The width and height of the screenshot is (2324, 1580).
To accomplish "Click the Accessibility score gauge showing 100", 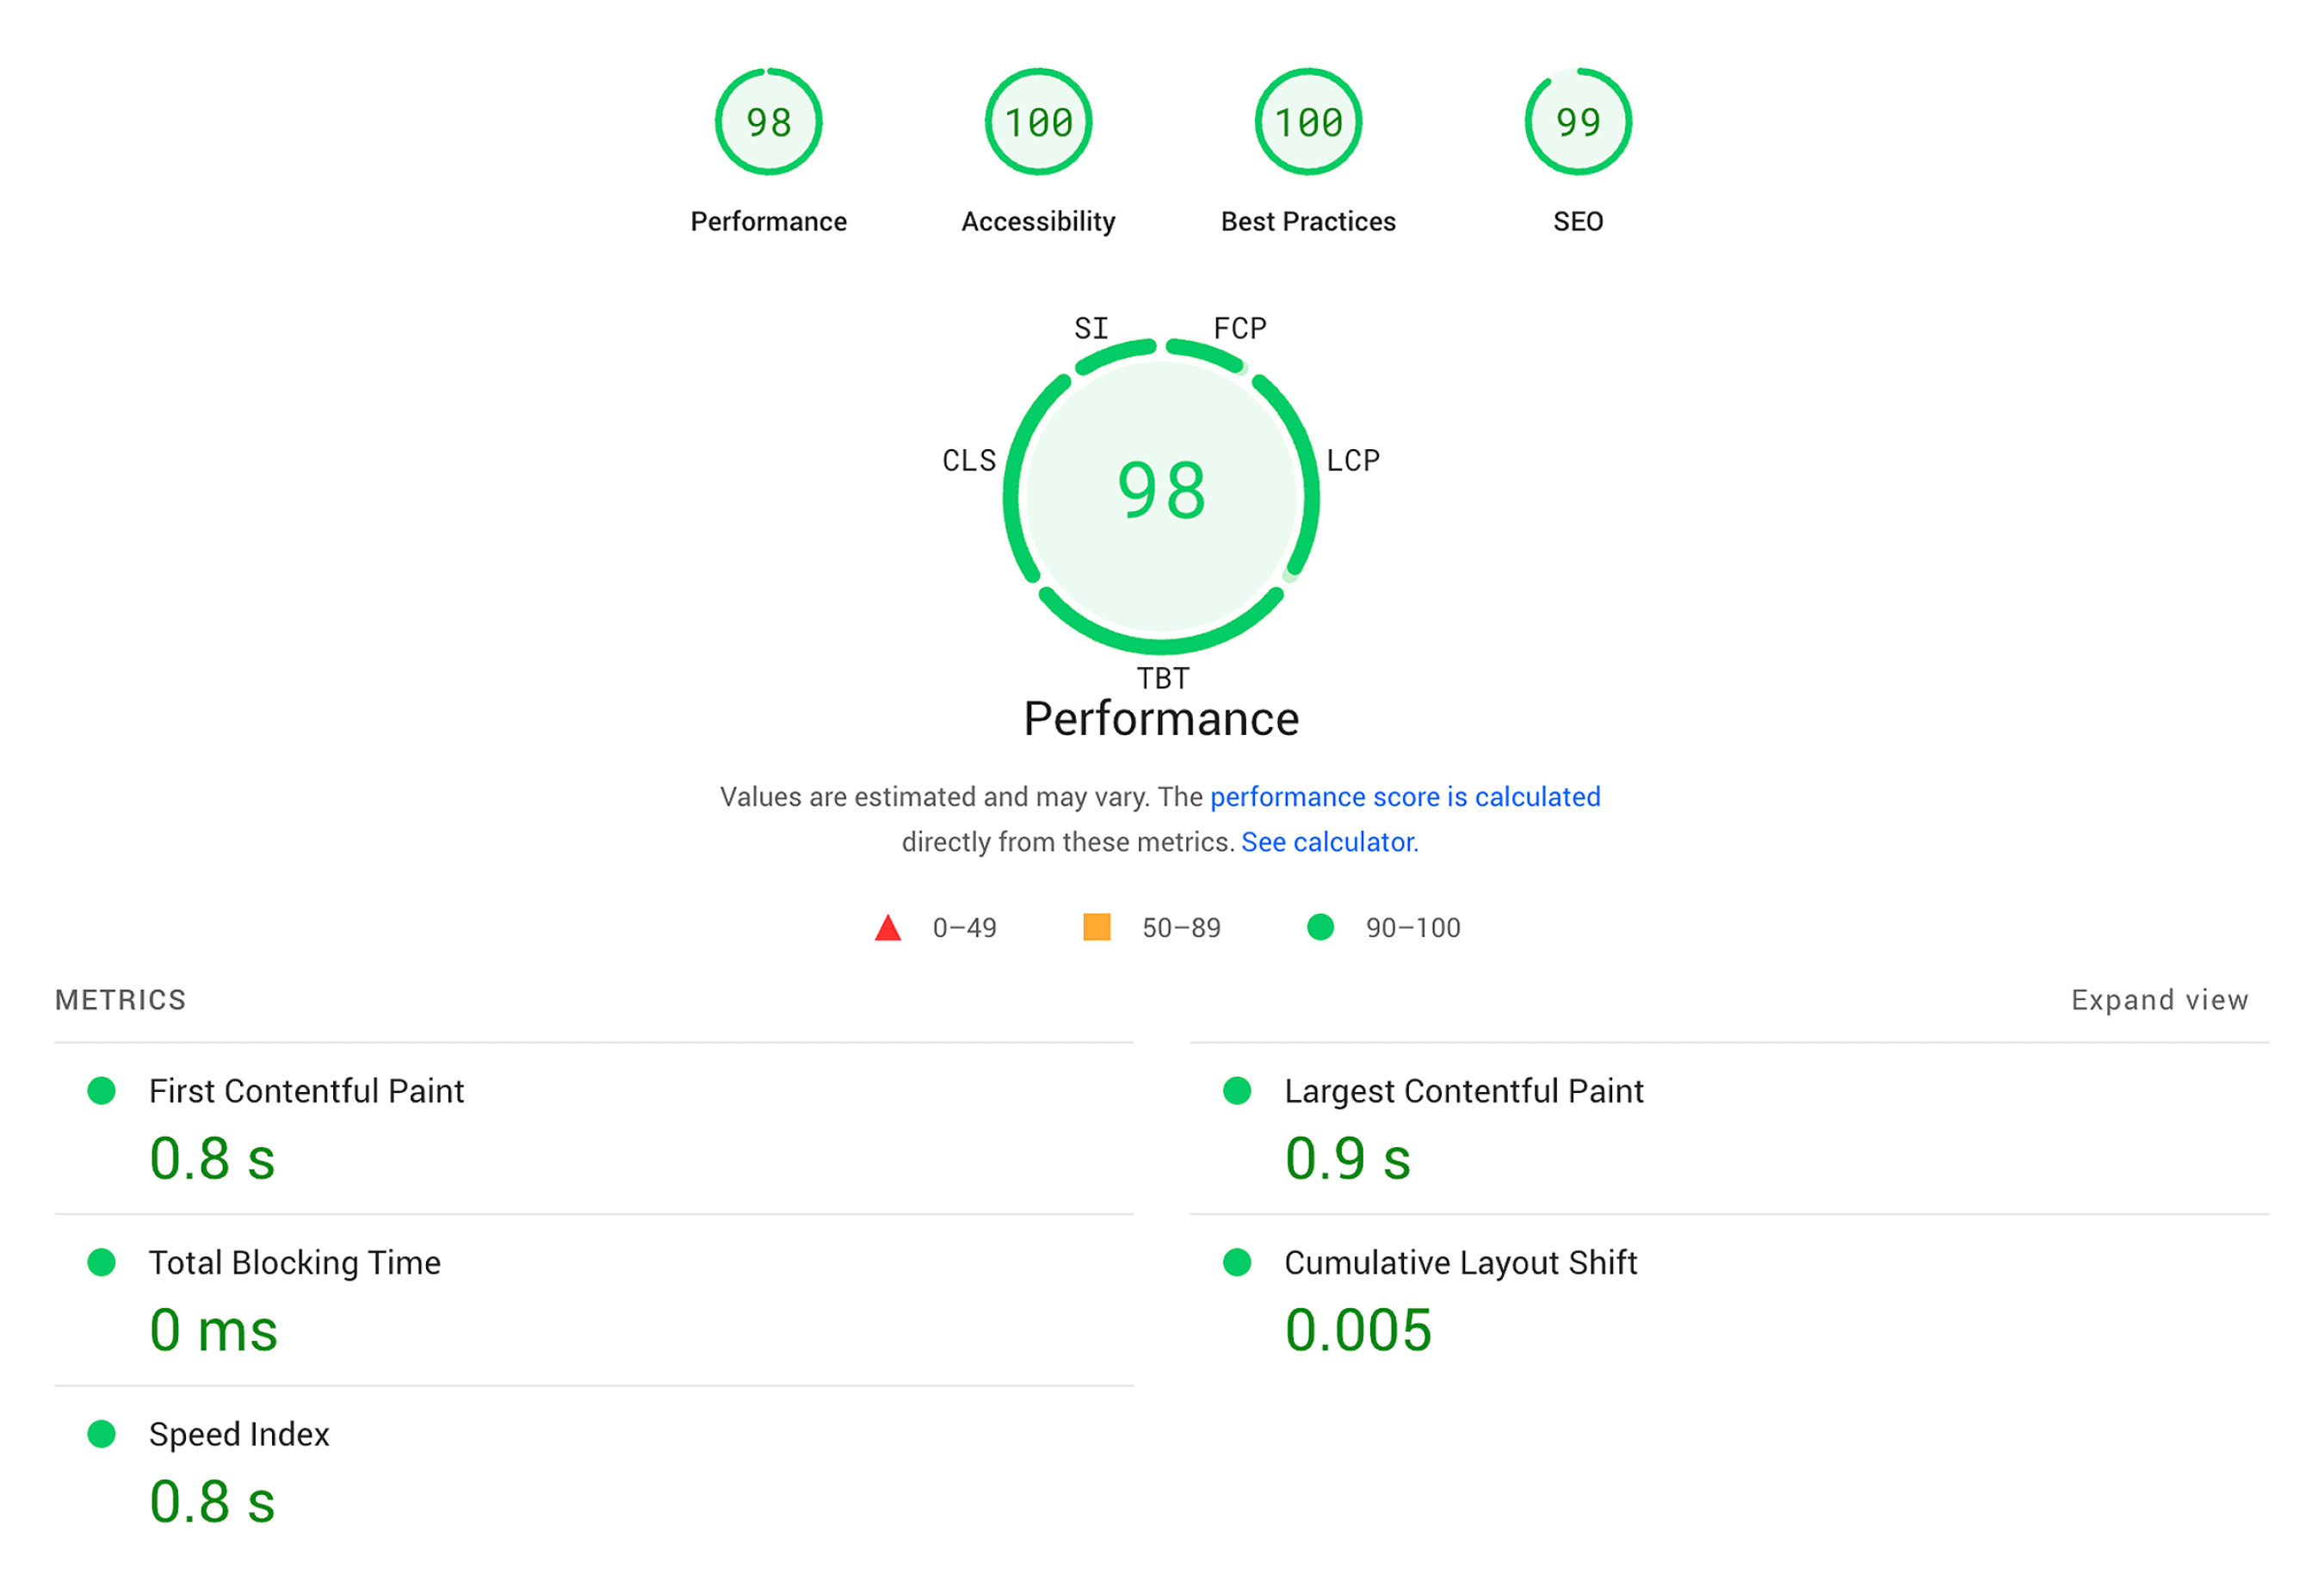I will pos(1038,122).
